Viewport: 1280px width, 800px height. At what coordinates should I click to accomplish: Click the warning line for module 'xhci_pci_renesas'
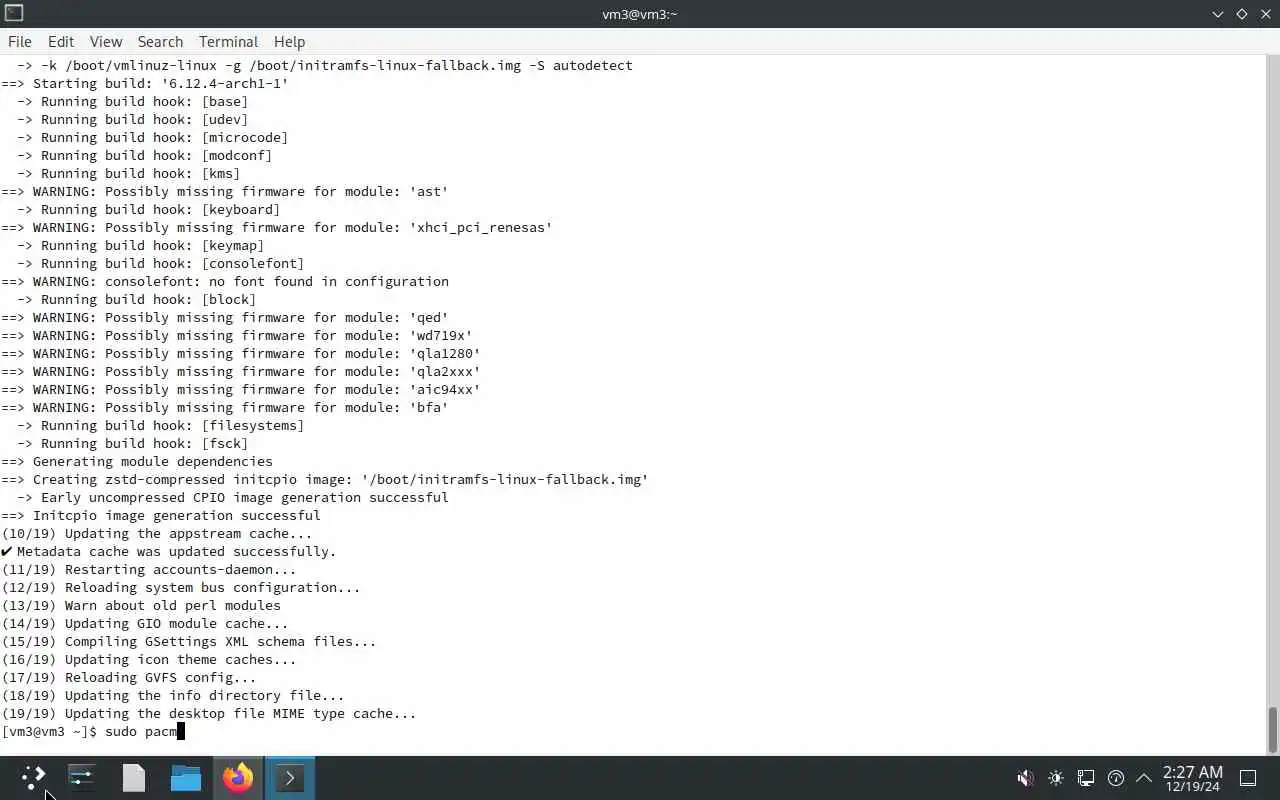point(277,227)
